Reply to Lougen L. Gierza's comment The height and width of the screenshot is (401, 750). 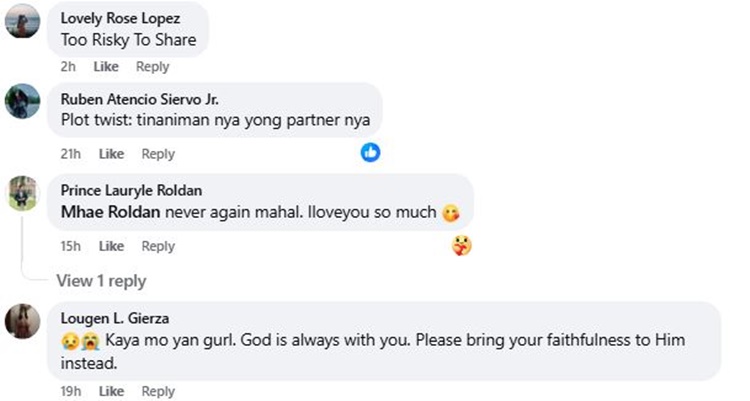click(158, 391)
